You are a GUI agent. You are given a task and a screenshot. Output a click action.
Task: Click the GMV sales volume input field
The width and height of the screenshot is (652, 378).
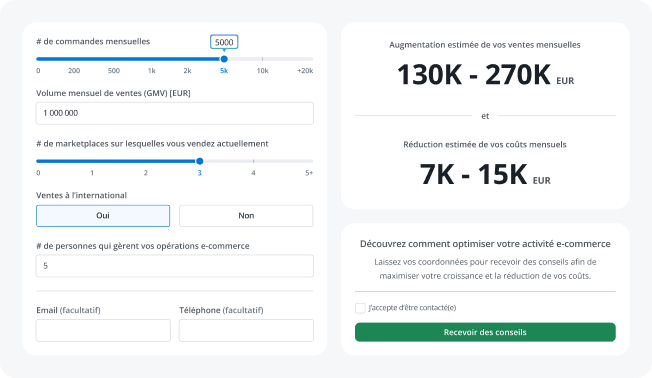[175, 113]
